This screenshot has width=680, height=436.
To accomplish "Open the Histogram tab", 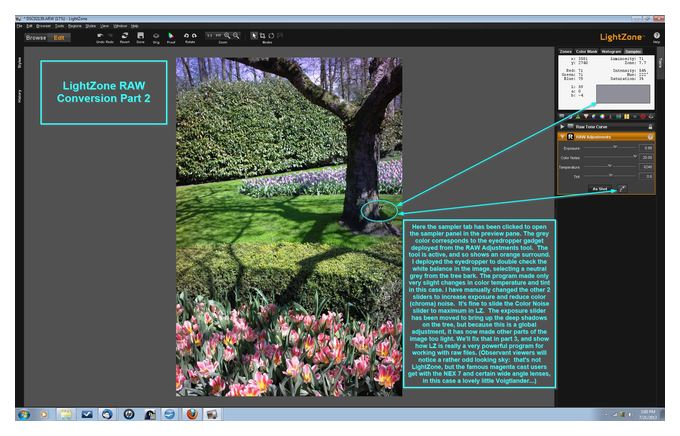I will 611,51.
